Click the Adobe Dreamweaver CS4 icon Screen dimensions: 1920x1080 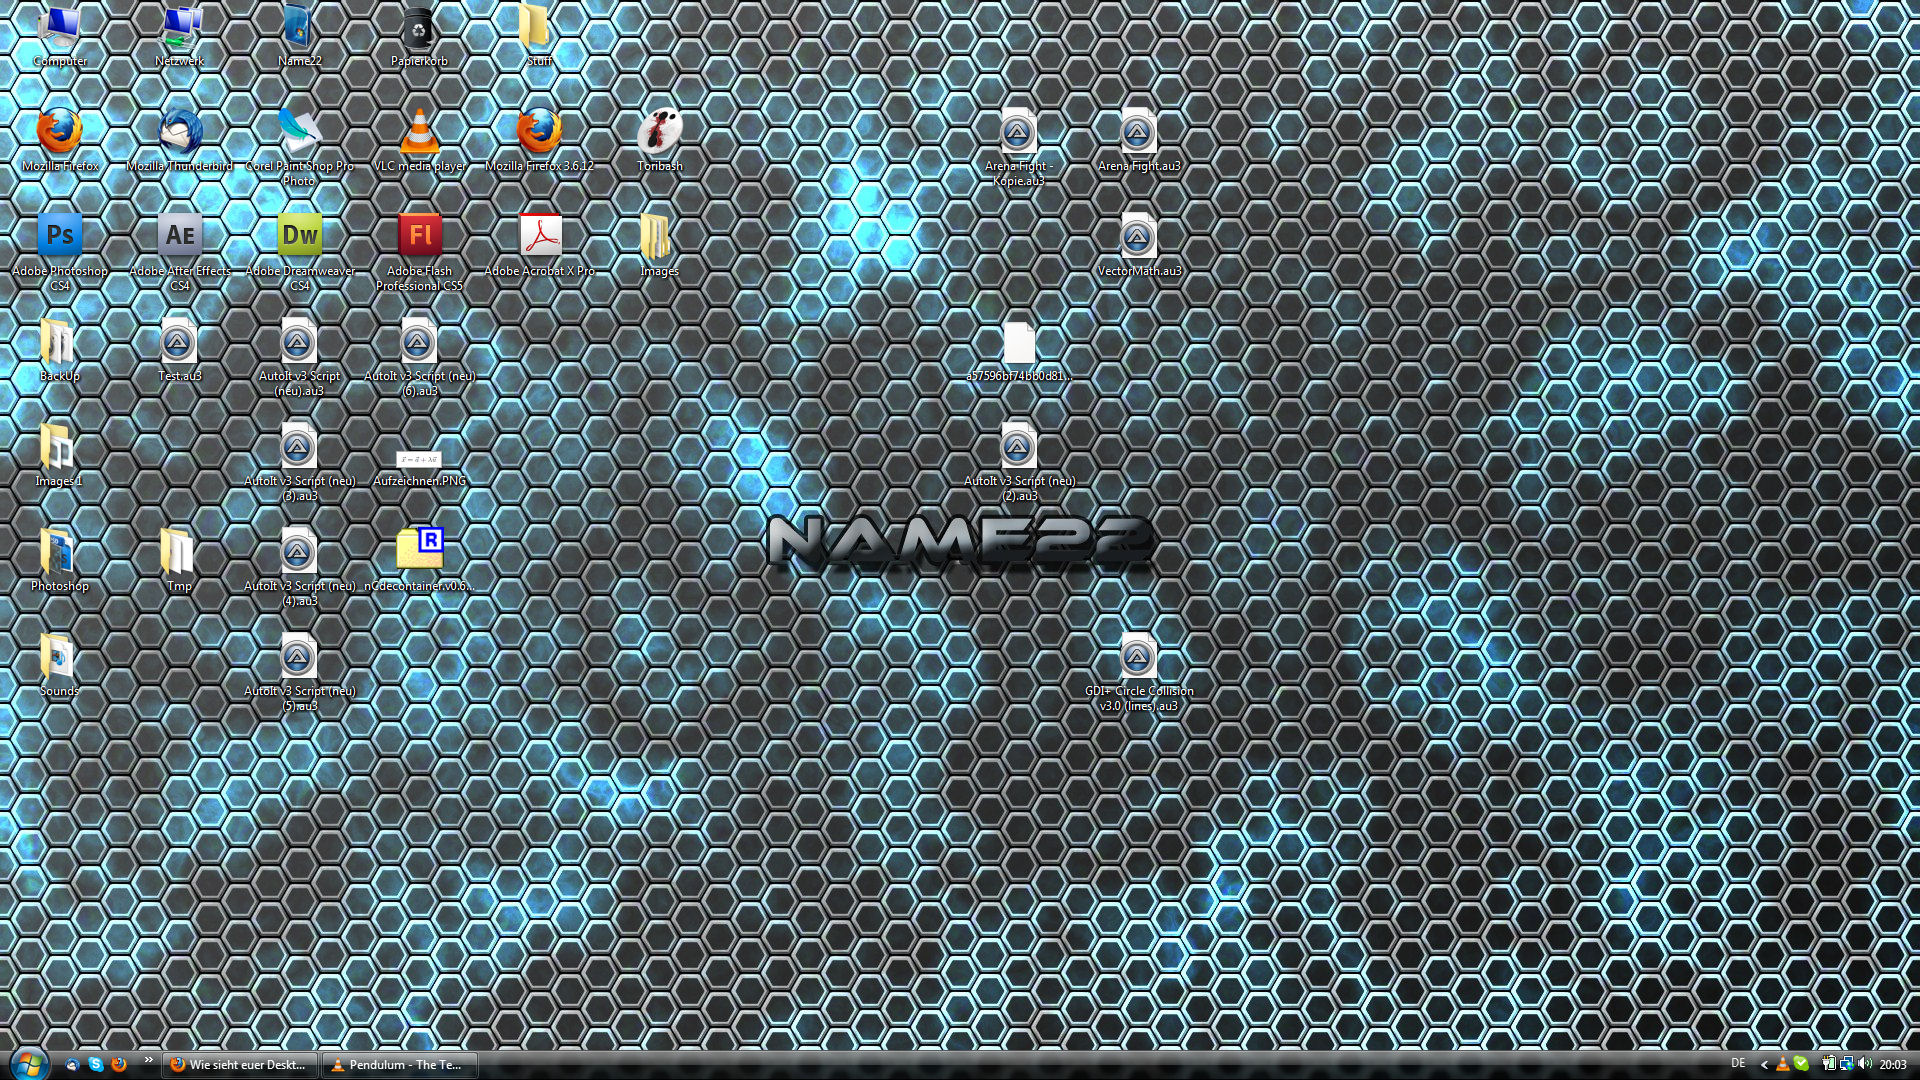(299, 237)
